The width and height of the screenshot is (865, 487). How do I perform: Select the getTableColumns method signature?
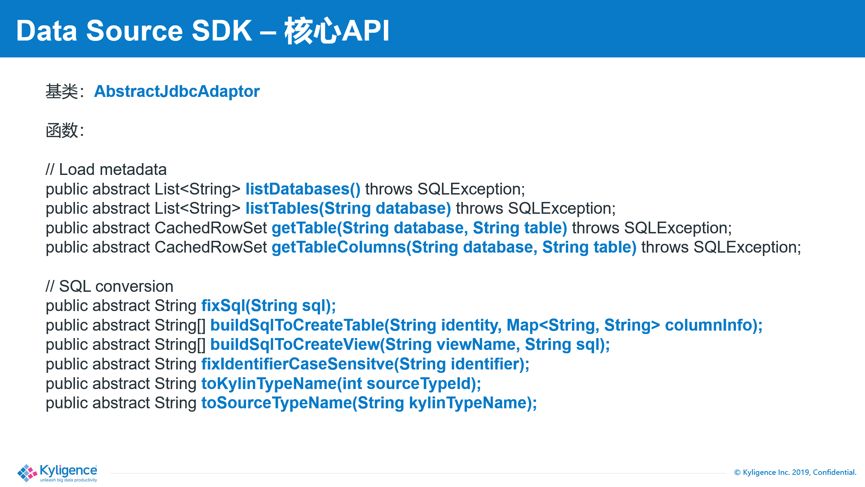453,247
